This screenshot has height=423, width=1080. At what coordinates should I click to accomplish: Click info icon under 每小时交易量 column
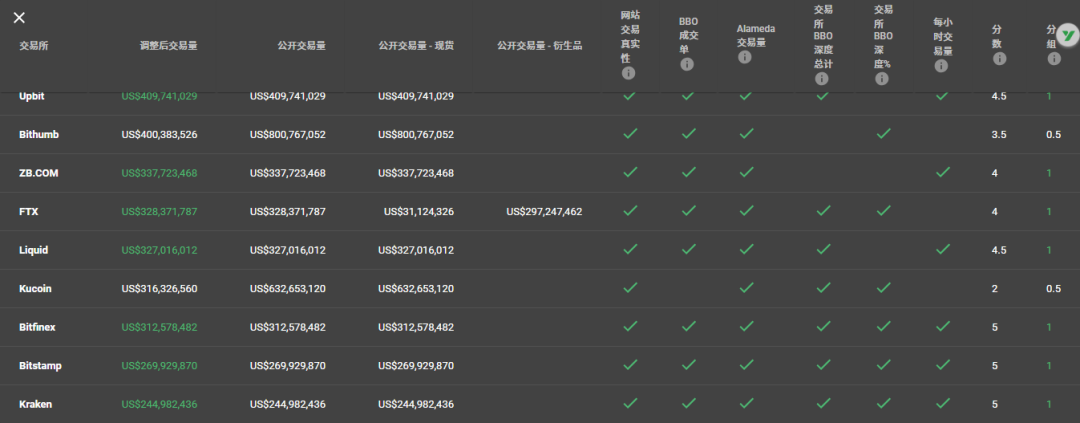[940, 66]
